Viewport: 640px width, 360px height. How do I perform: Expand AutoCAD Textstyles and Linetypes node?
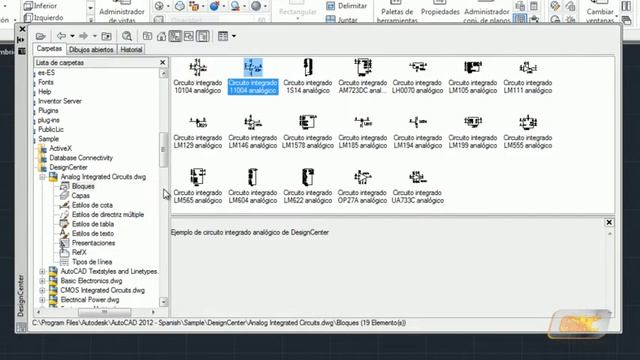coord(42,271)
